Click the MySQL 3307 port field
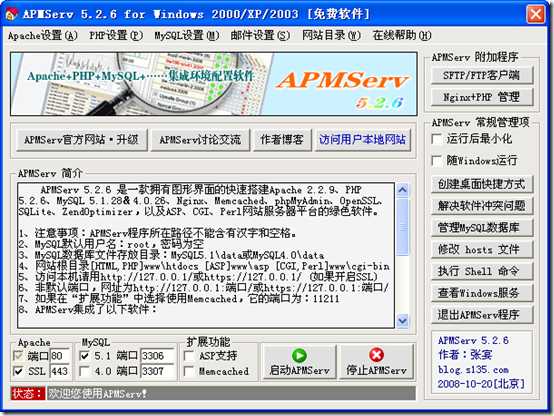 point(158,371)
